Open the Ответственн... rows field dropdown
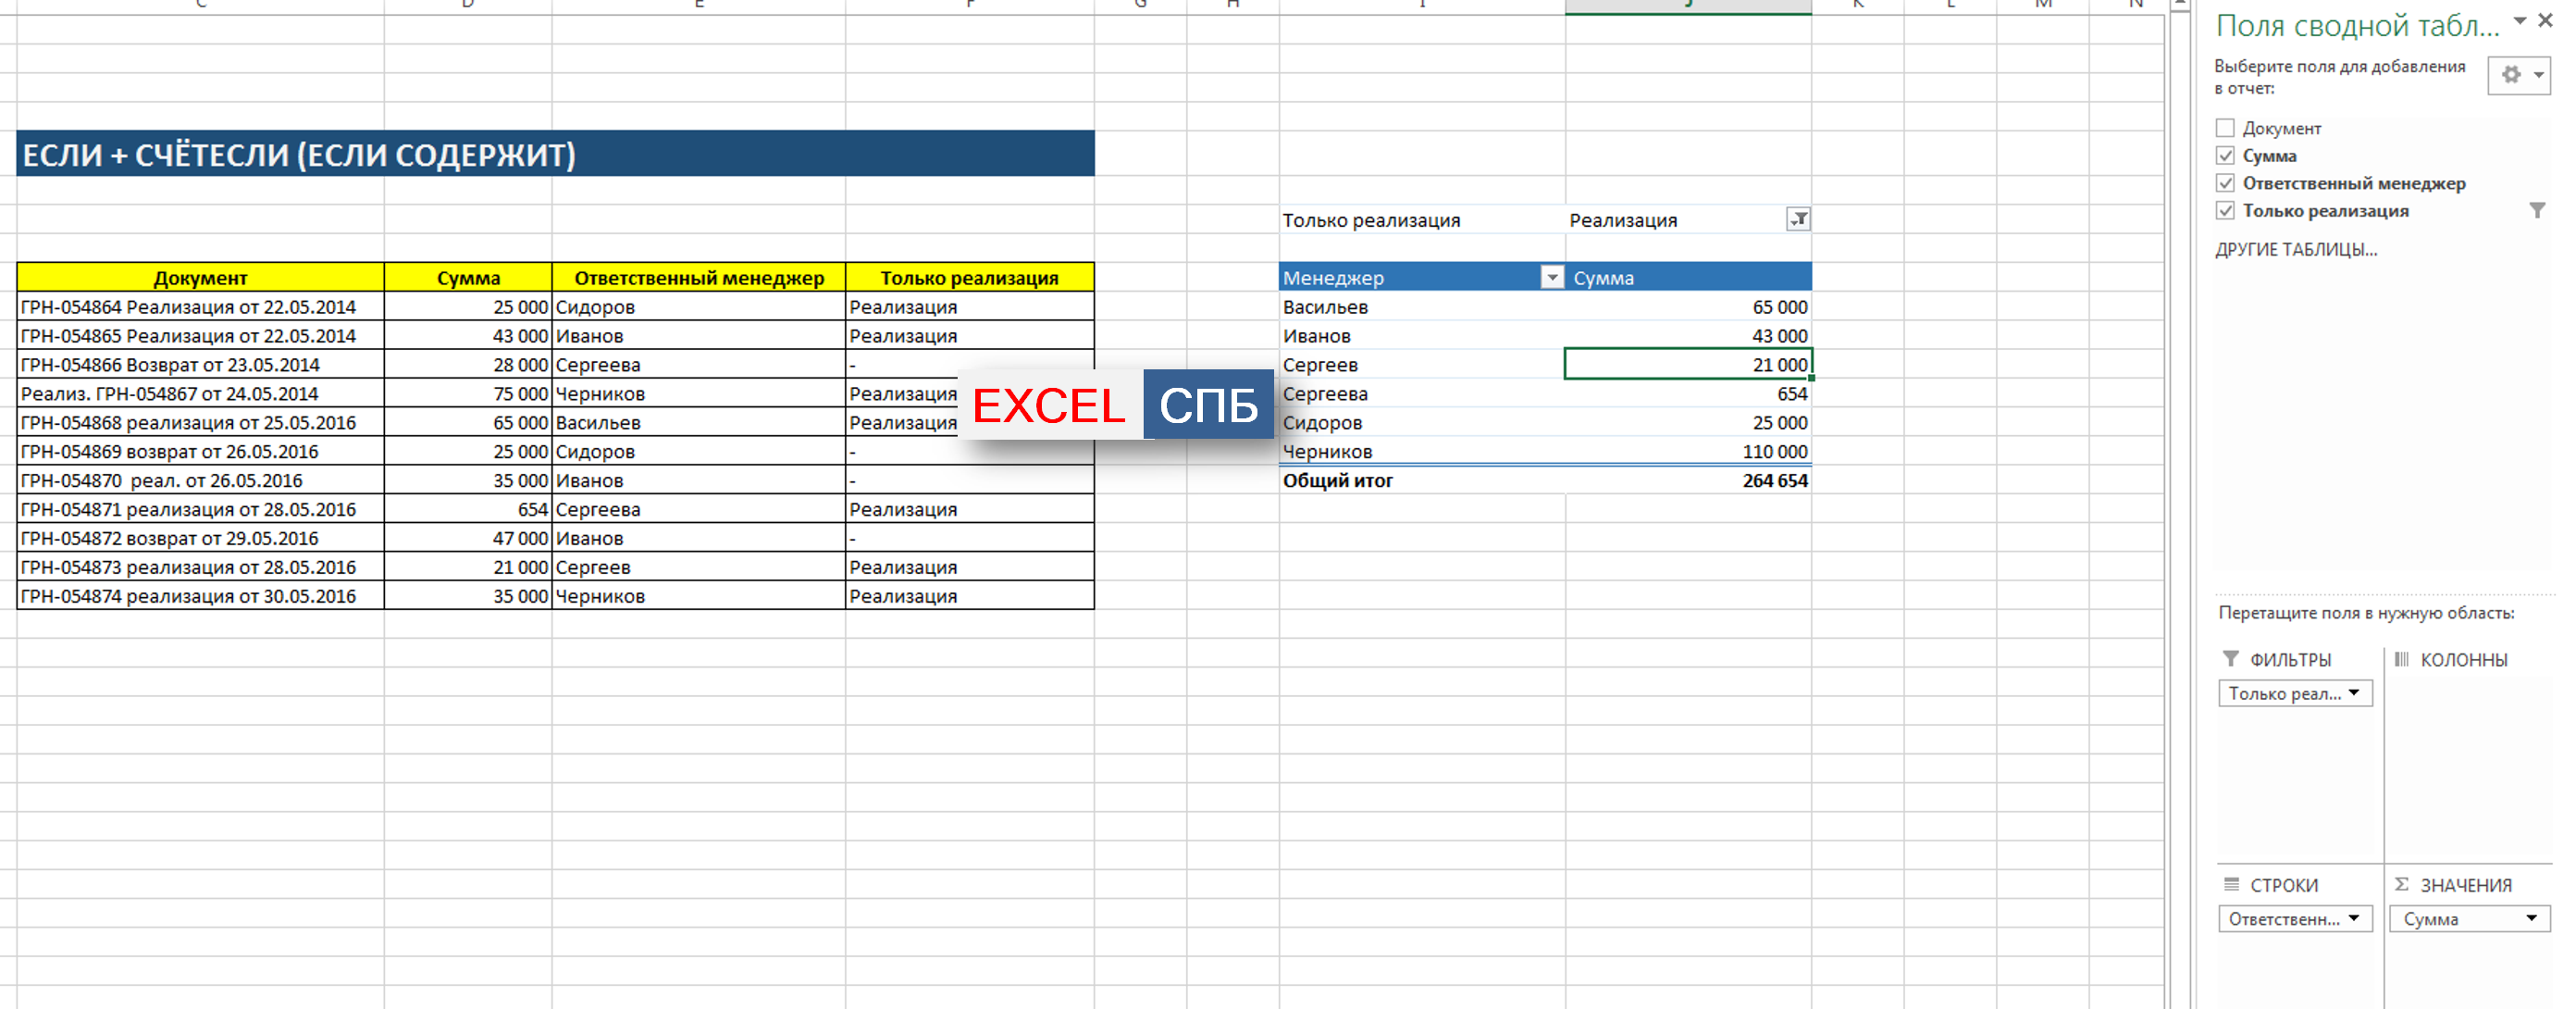 [2354, 919]
